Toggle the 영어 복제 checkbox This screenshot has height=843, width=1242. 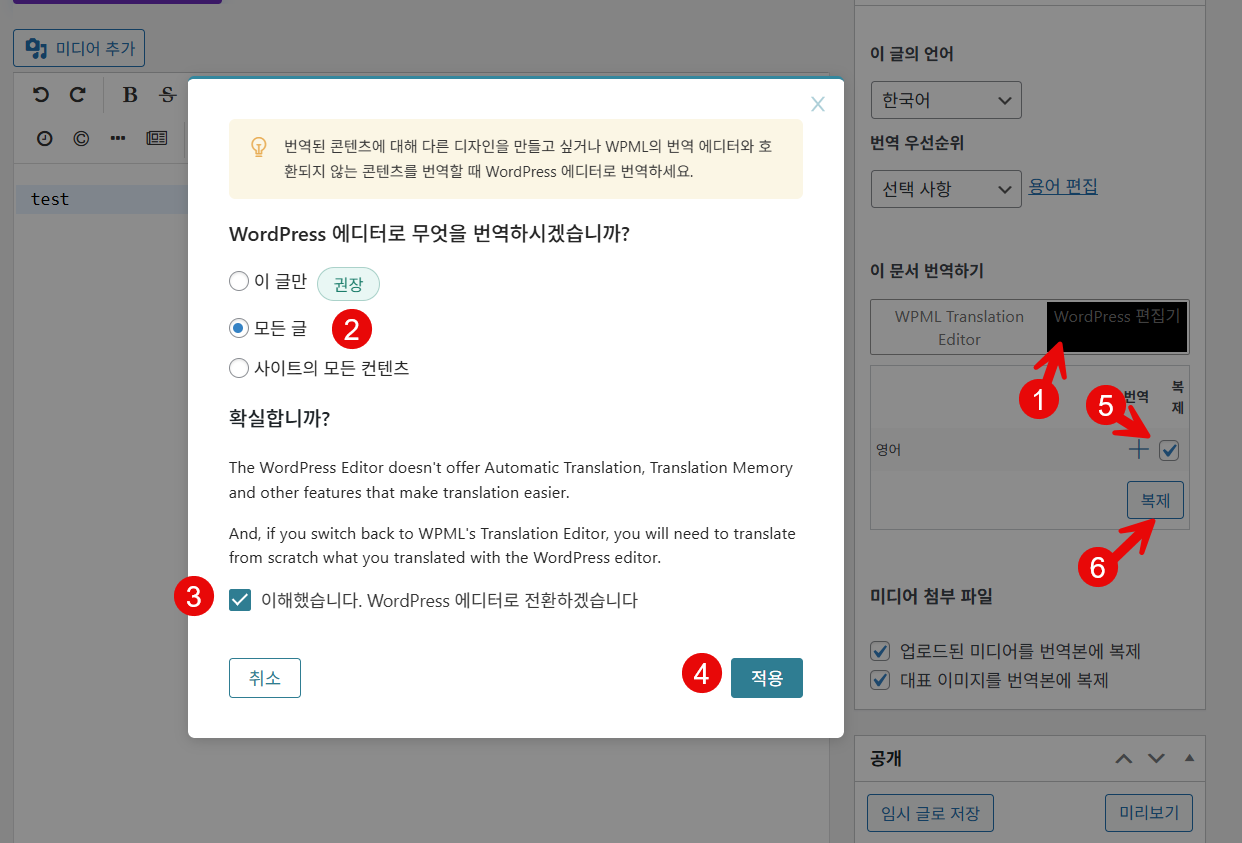pos(1169,451)
